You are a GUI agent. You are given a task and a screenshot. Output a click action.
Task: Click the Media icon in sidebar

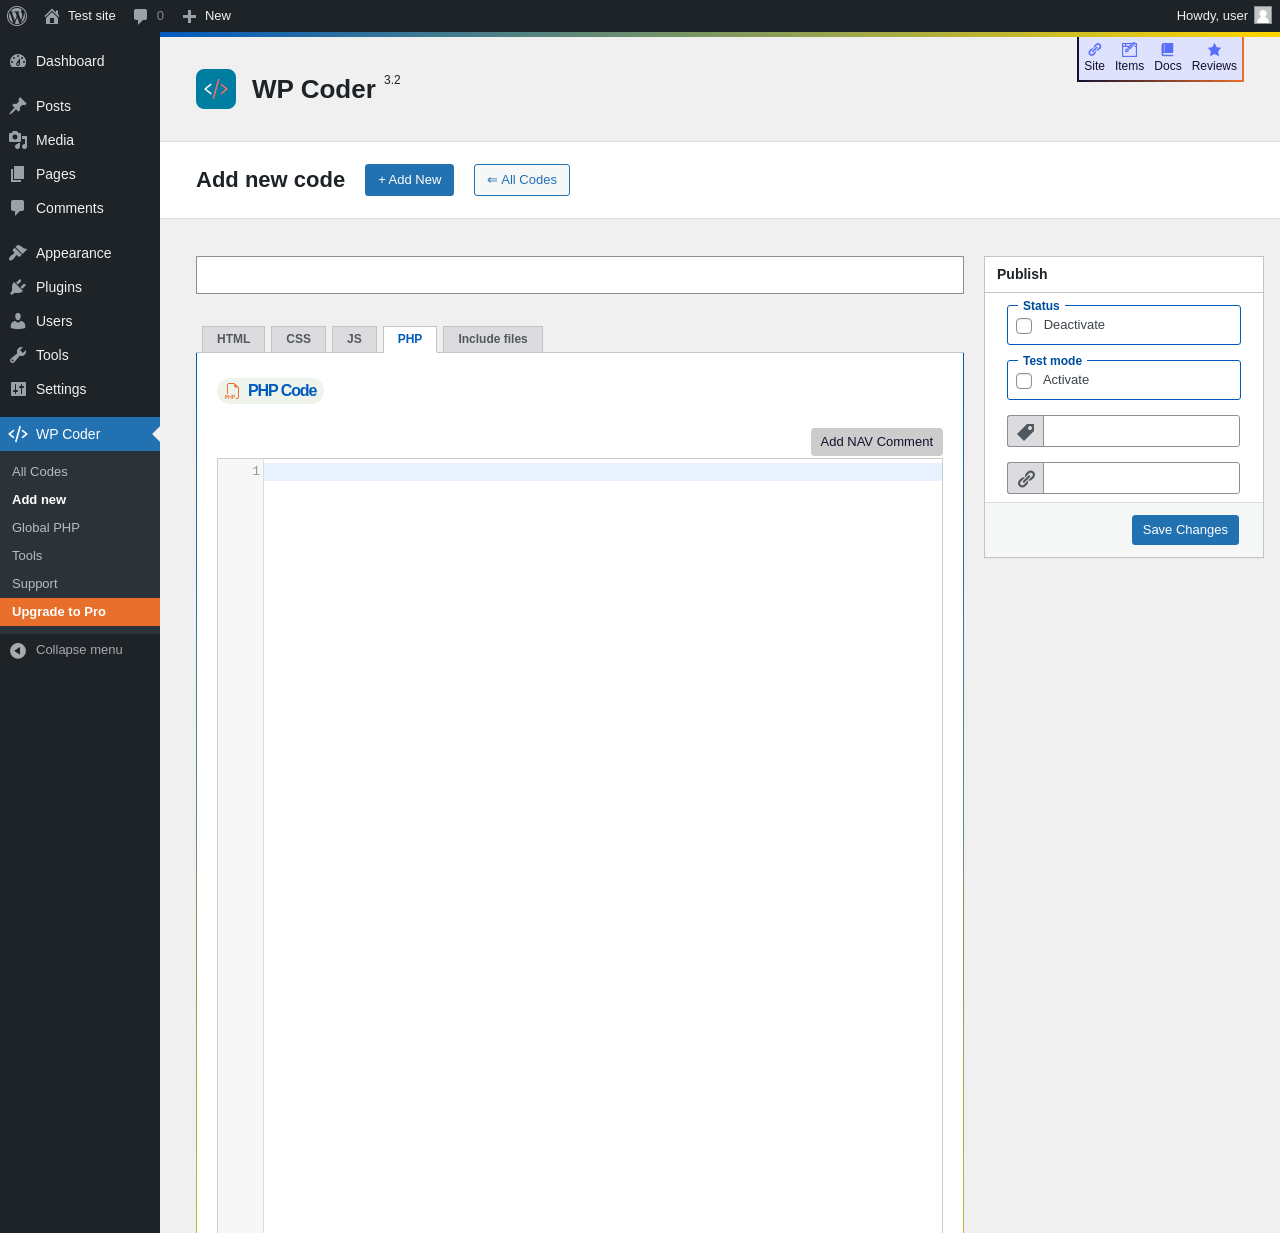point(18,140)
